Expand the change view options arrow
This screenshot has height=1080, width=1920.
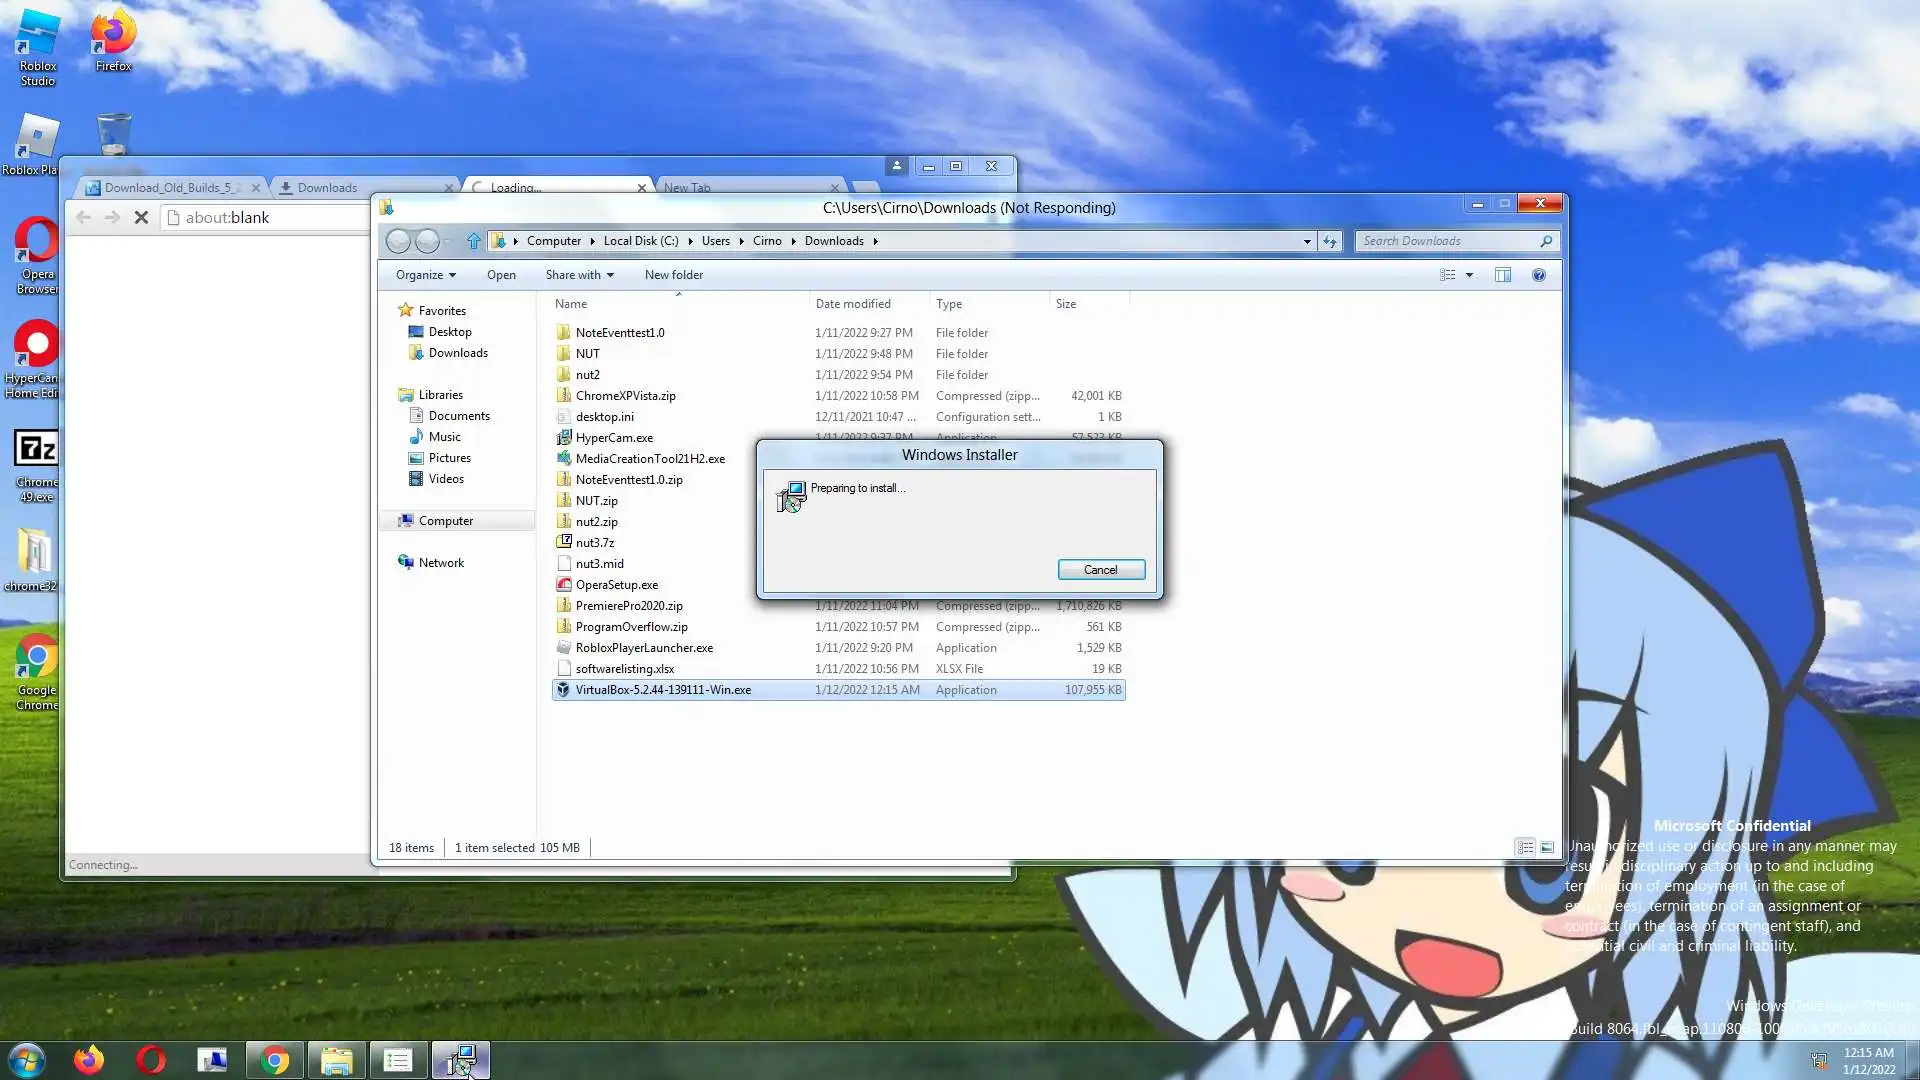1469,275
